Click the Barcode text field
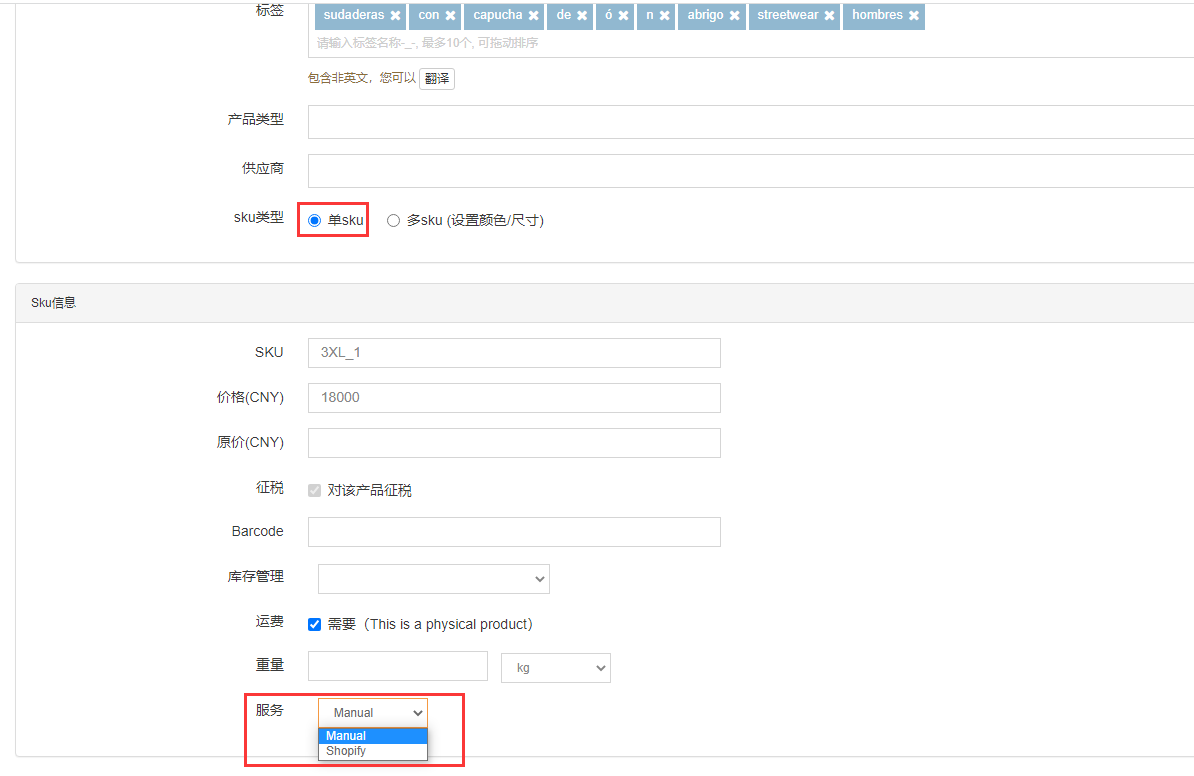 click(x=514, y=532)
